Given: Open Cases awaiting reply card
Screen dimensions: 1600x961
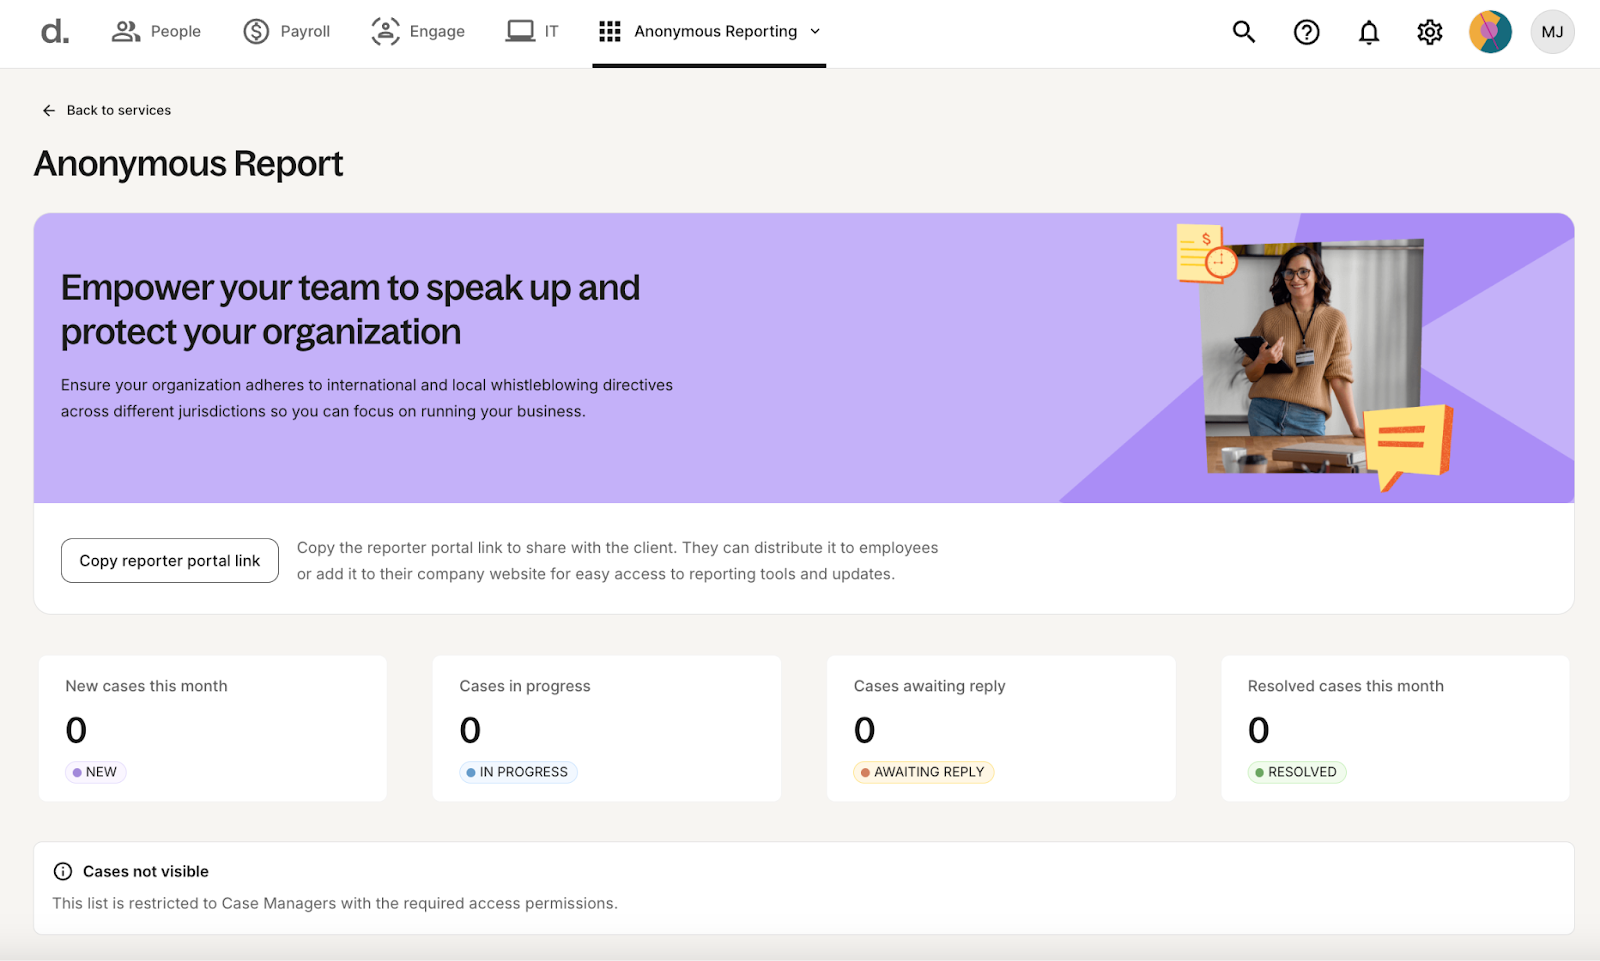Looking at the screenshot, I should (1001, 728).
